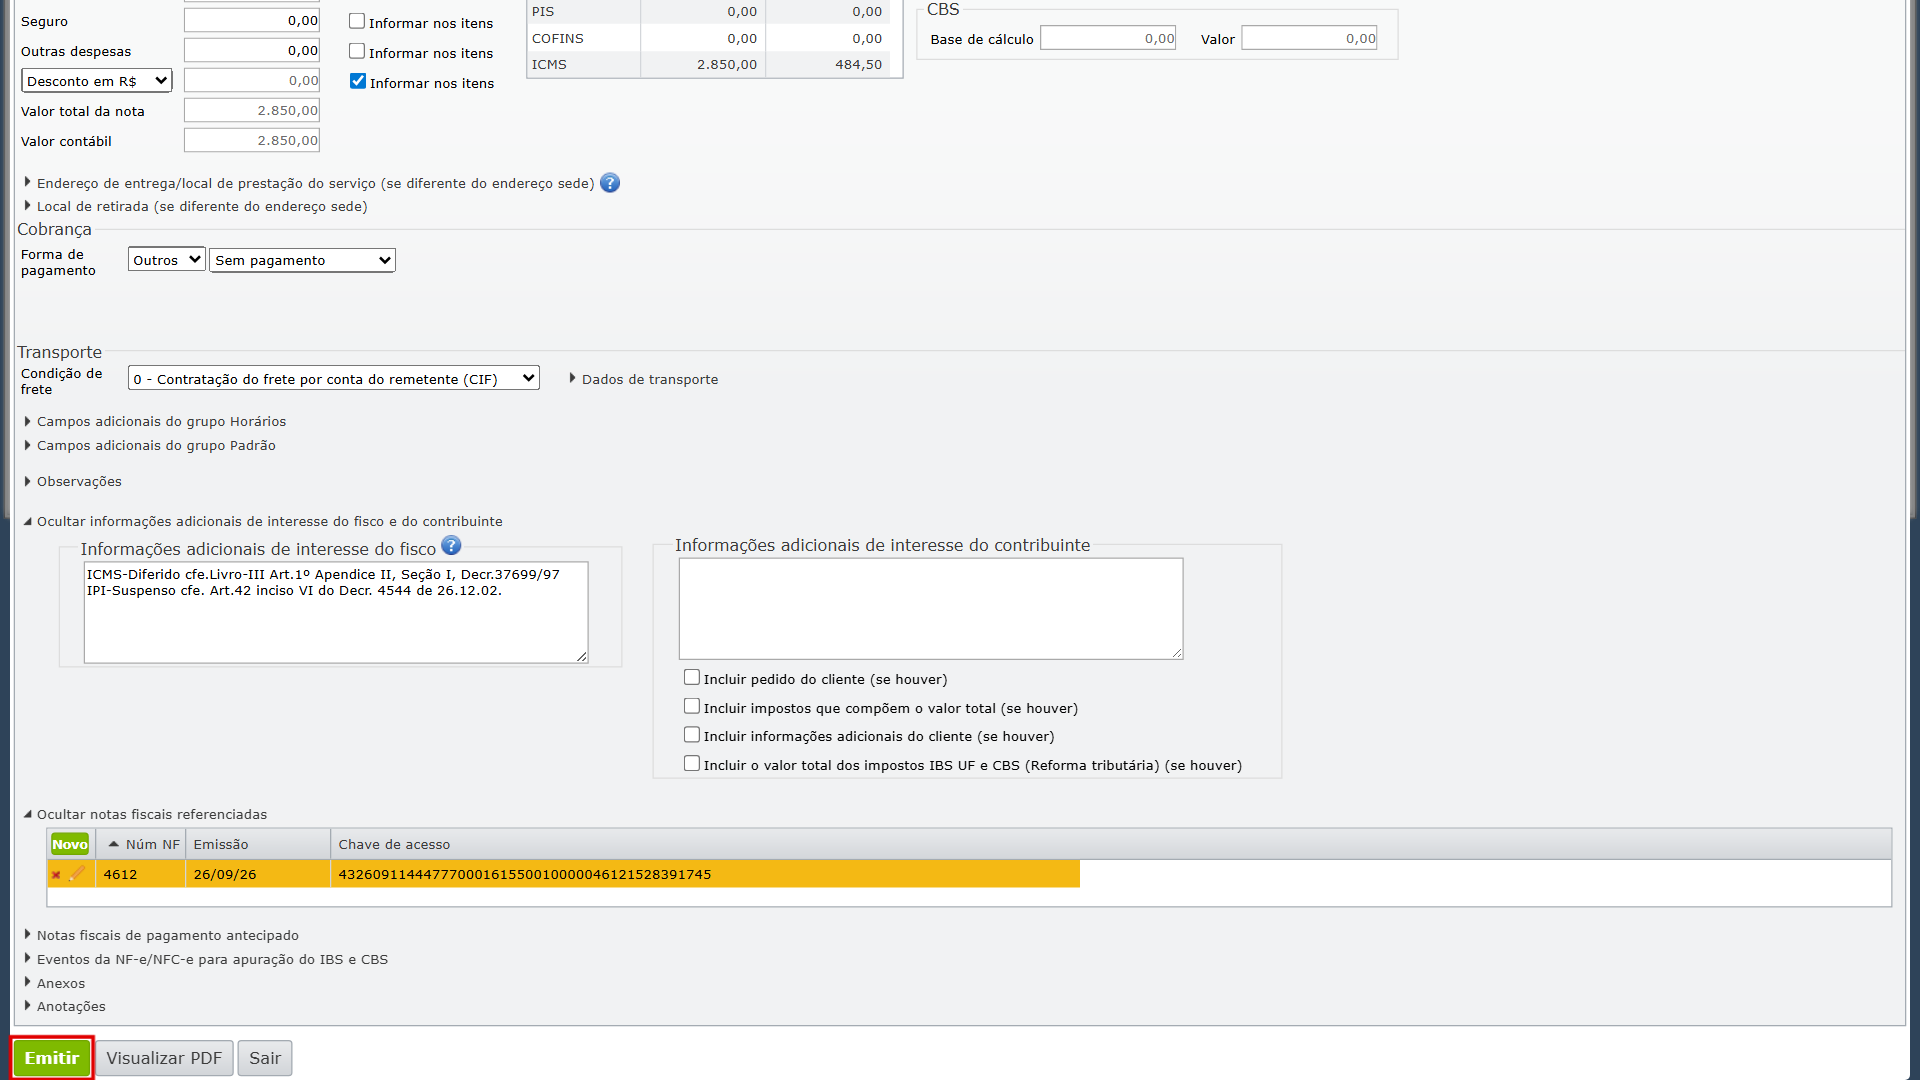Enable Incluir valor total IBS UF e CBS
The image size is (1920, 1080).
point(692,764)
